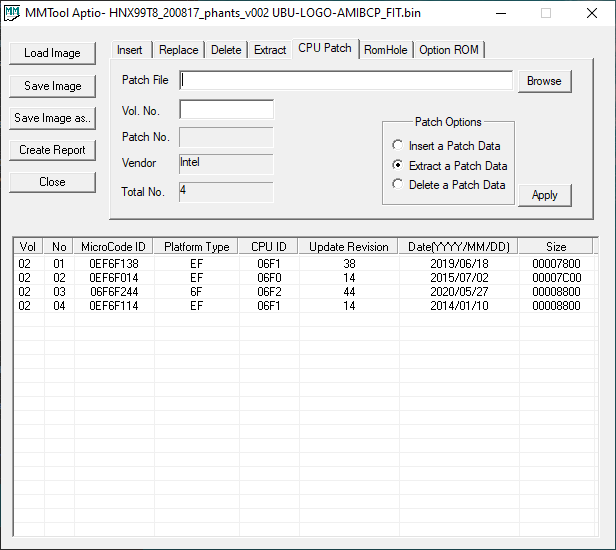Select Extract a Patch Data option
Viewport: 616px width, 550px height.
(449, 165)
